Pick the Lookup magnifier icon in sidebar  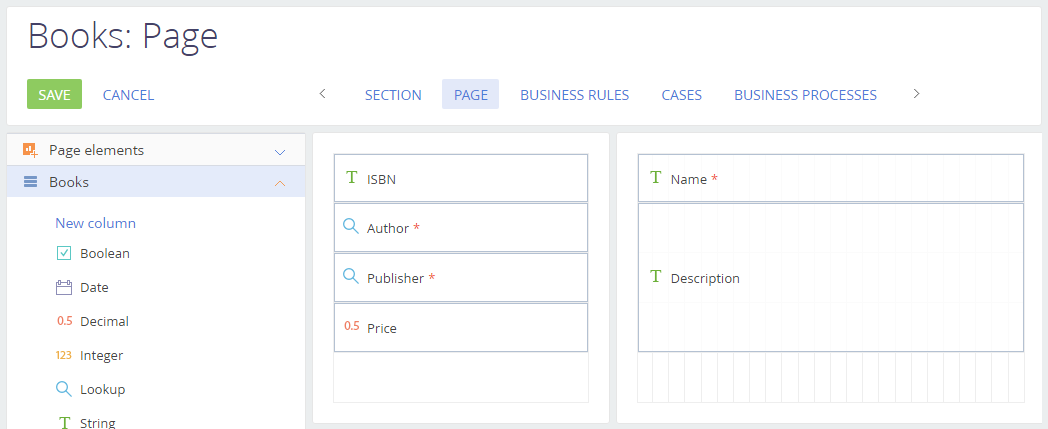point(64,389)
